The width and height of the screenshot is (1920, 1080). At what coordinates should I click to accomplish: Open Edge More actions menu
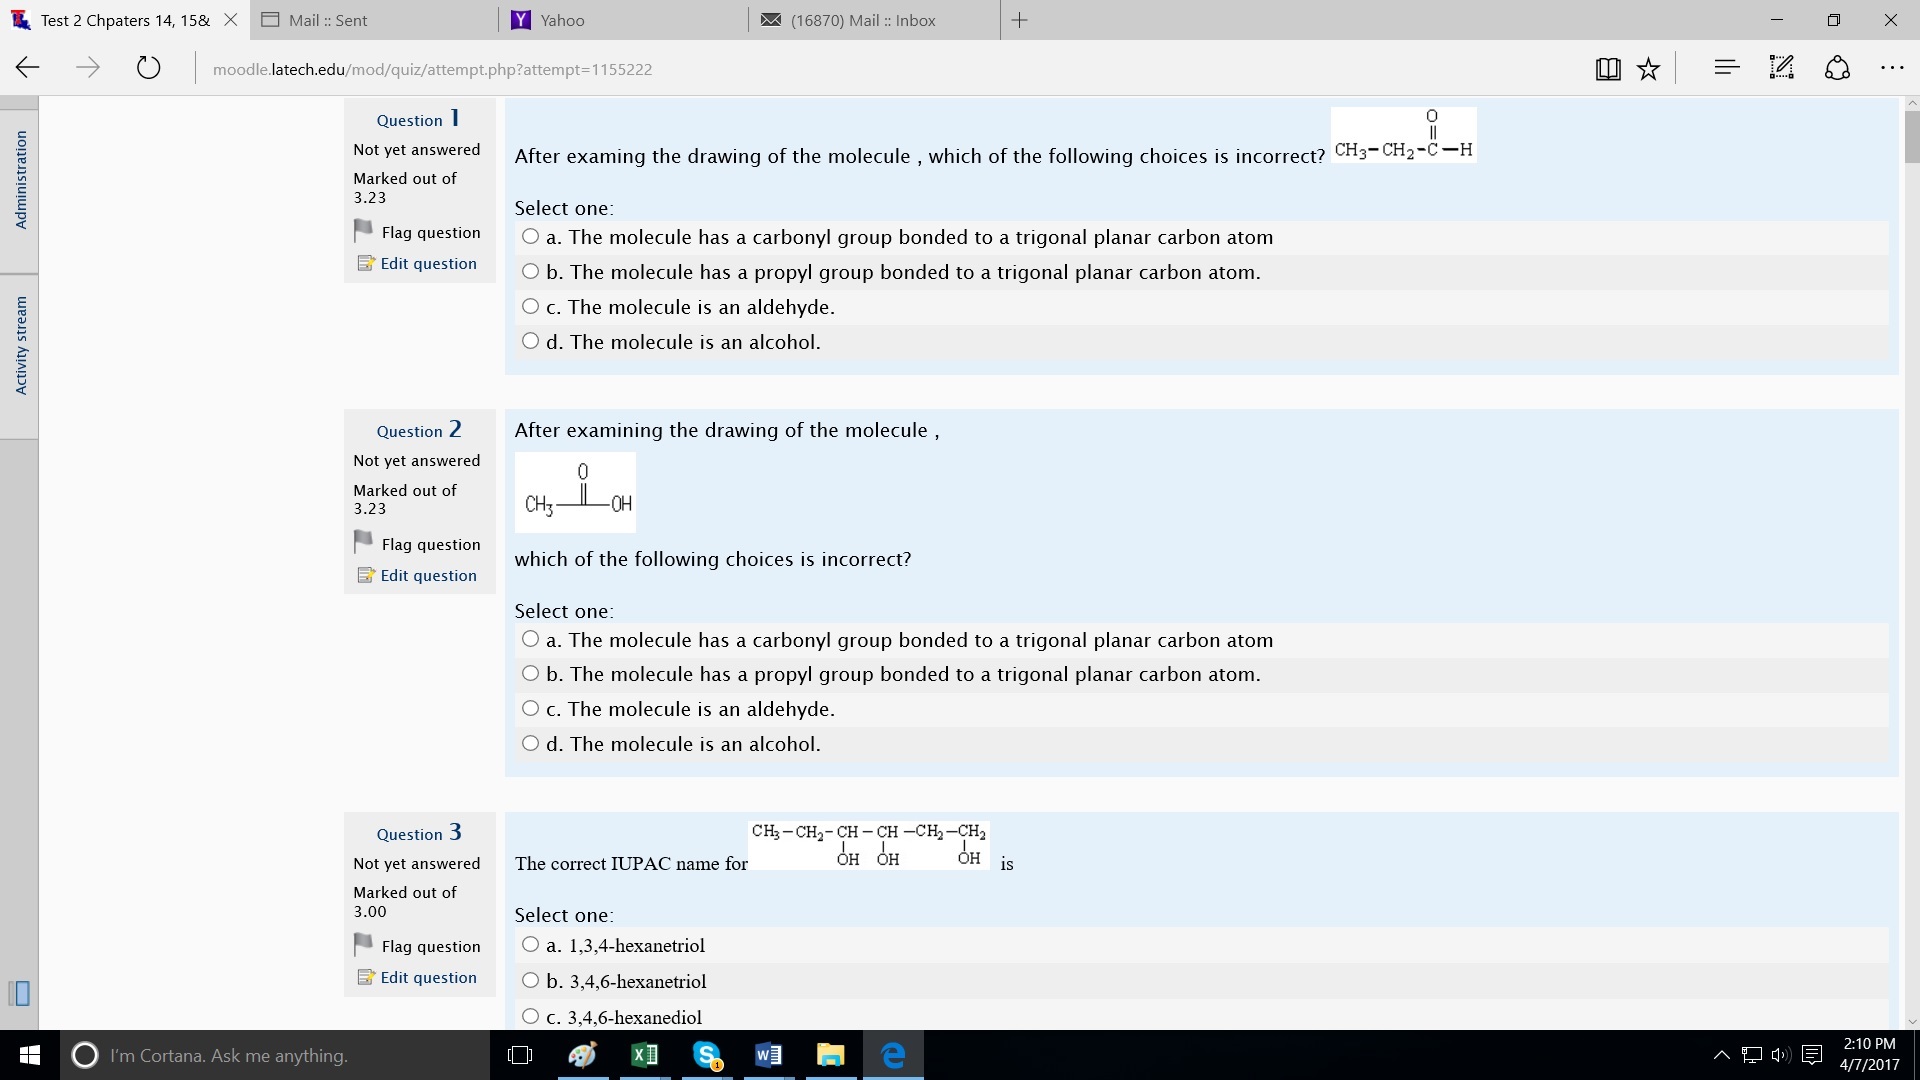tap(1891, 68)
